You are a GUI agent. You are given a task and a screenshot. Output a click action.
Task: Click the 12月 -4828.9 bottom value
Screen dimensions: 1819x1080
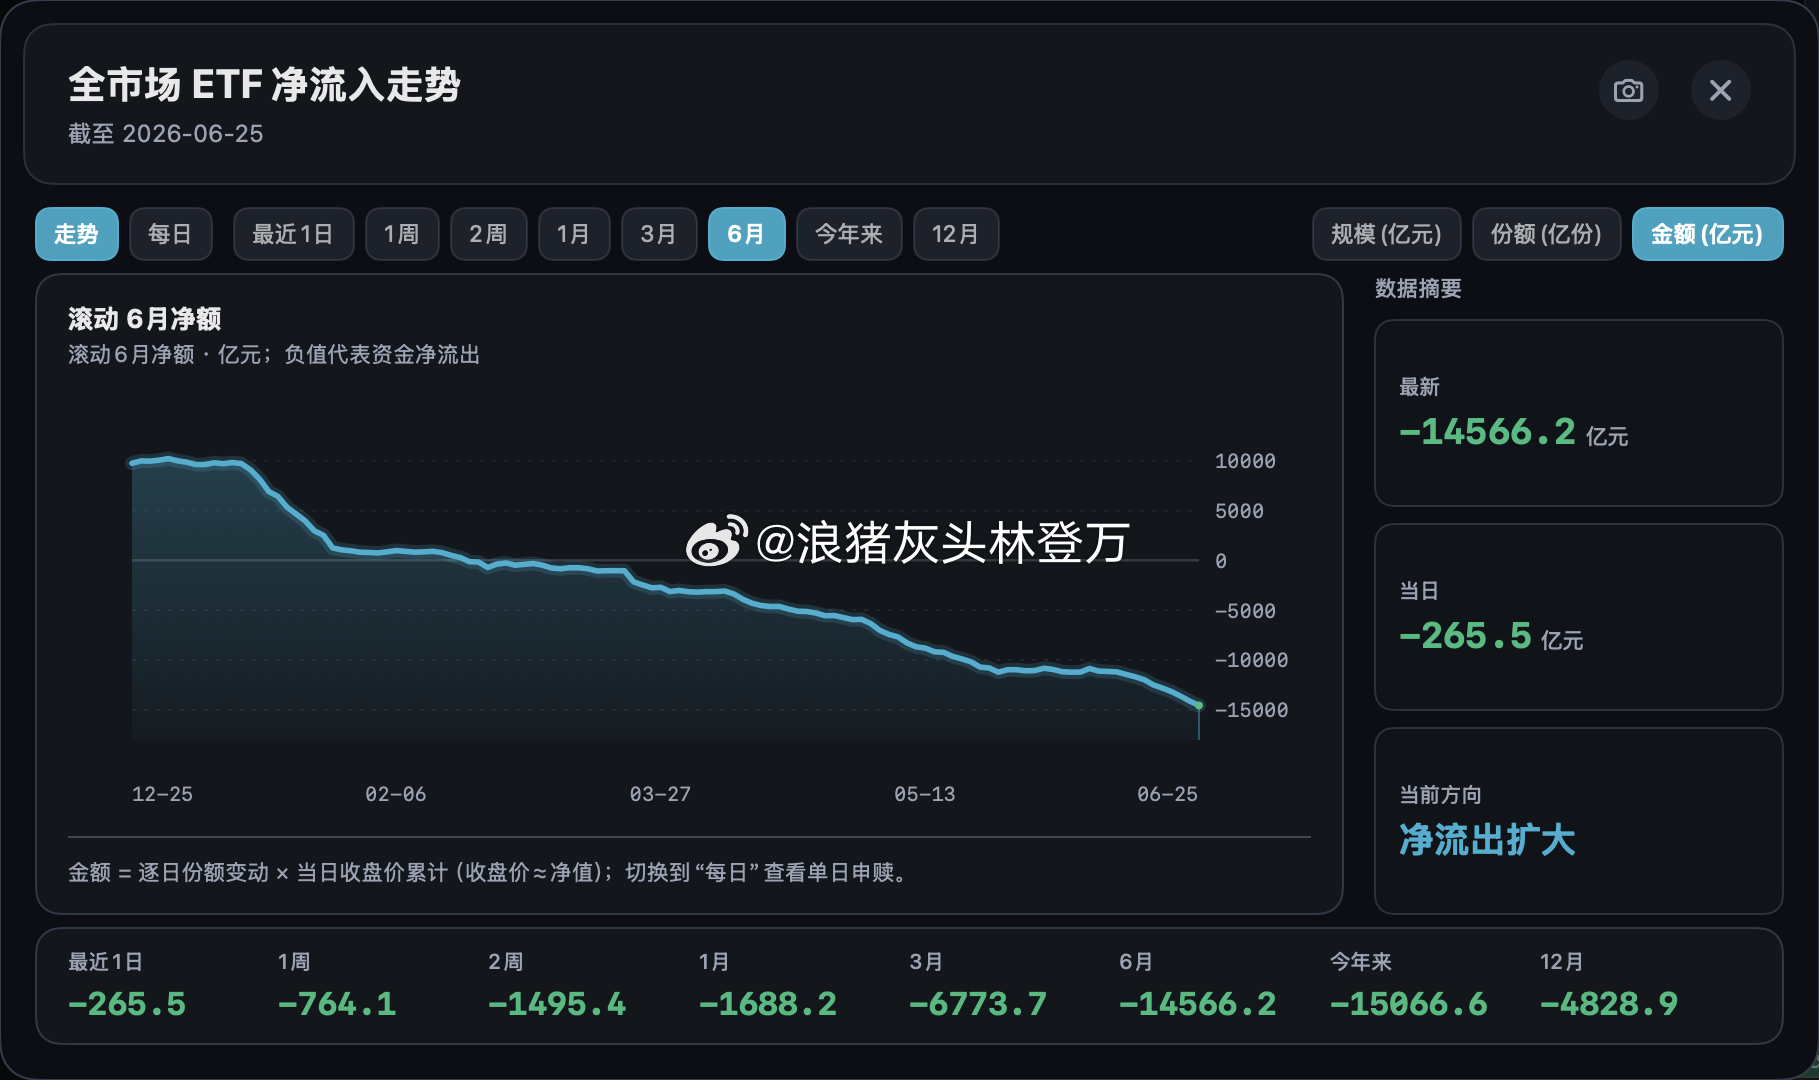point(1609,1004)
